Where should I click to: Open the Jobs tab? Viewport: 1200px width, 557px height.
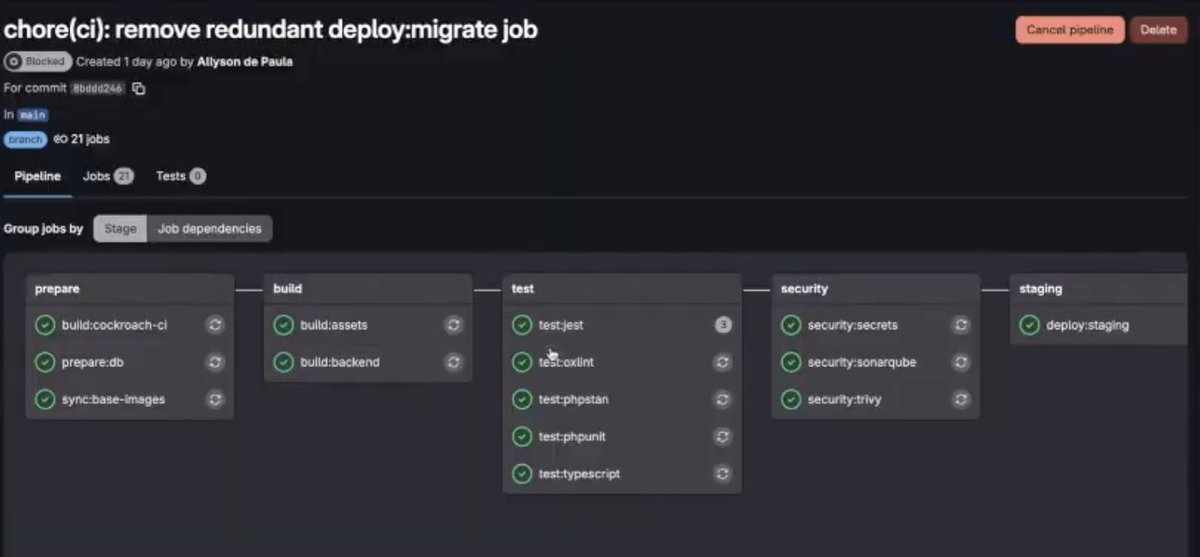point(108,177)
